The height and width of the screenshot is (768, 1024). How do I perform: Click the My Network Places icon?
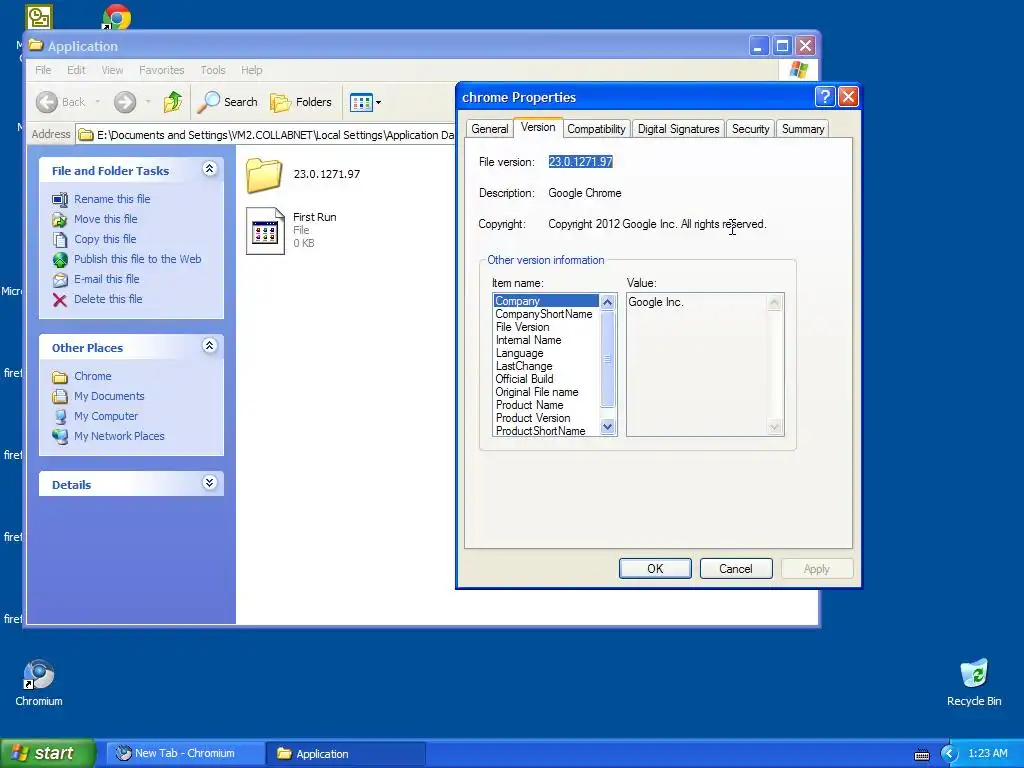(x=59, y=436)
